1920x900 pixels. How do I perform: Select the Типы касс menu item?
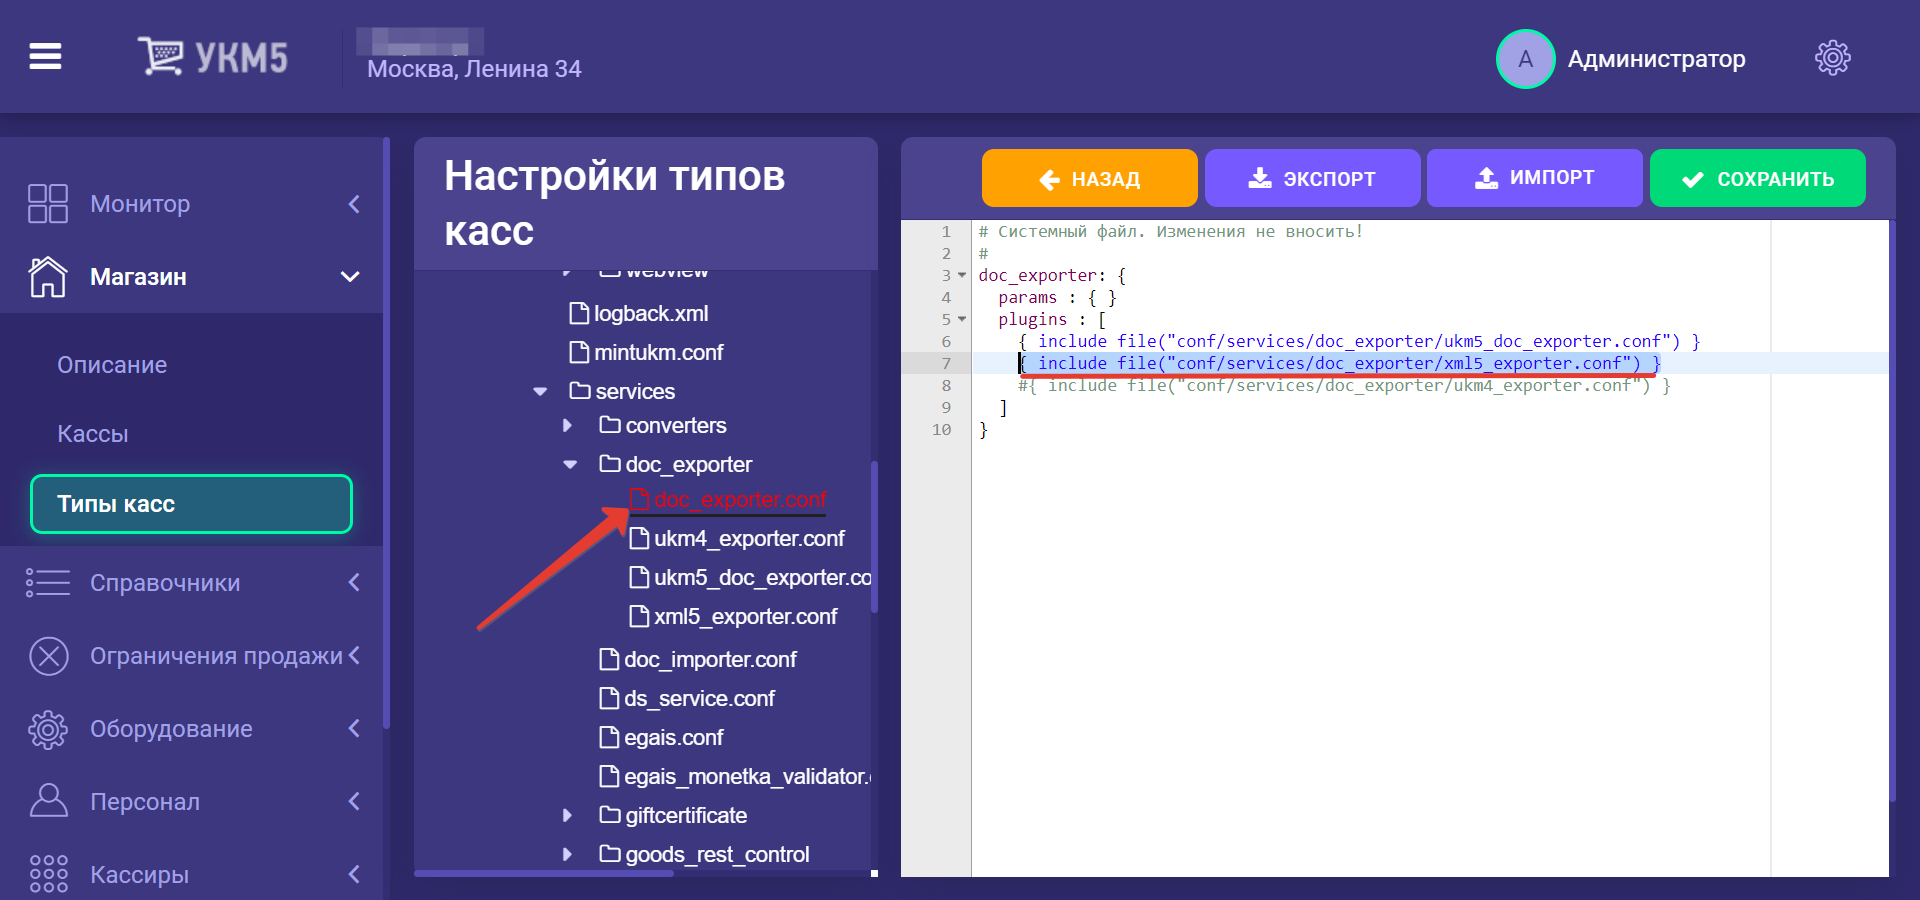191,504
